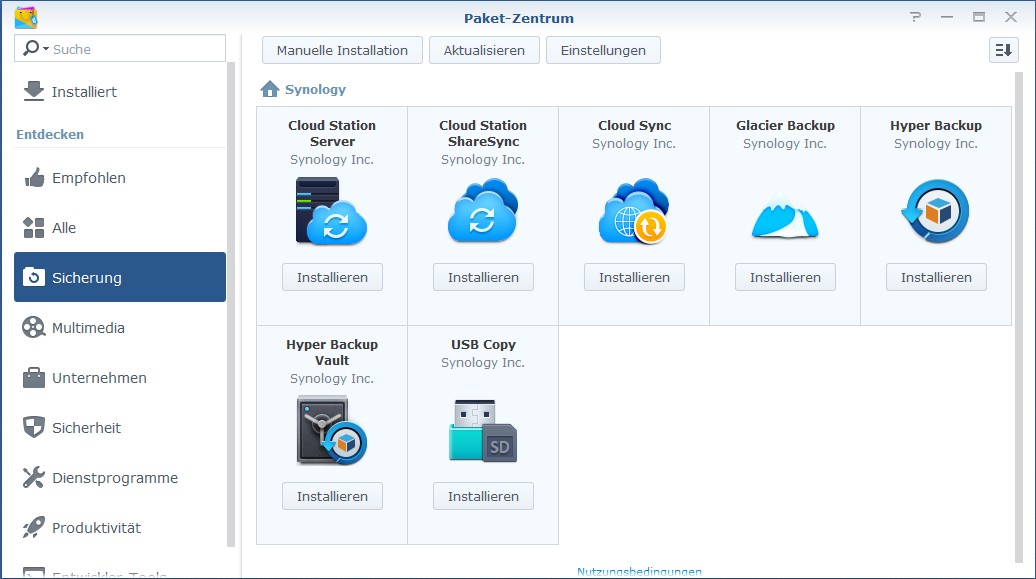Viewport: 1036px width, 579px height.
Task: Toggle the sort/list view icon button
Action: [1003, 50]
